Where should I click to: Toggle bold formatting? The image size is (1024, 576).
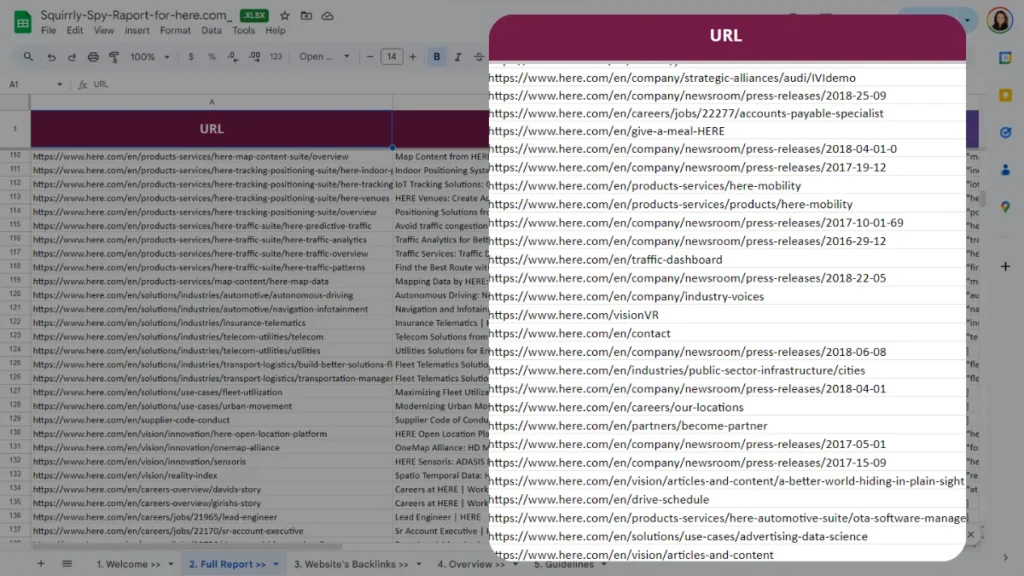point(437,57)
